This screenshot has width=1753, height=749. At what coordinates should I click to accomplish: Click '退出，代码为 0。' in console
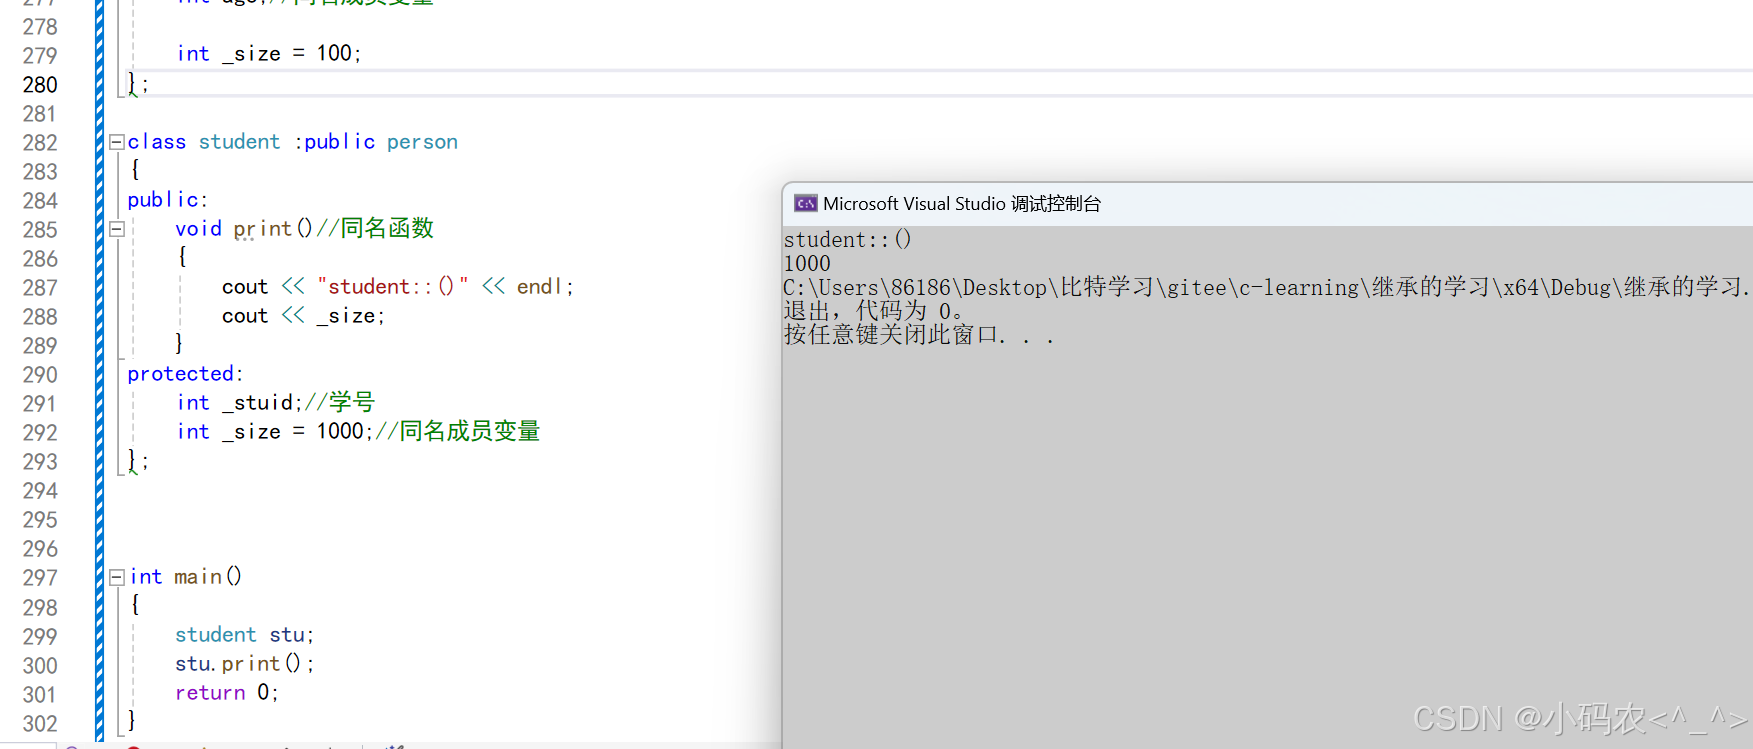point(873,311)
